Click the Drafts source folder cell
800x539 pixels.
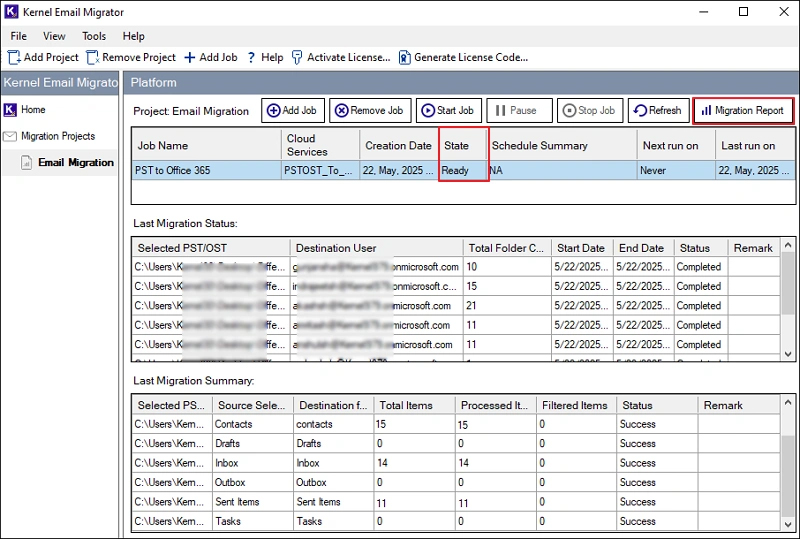click(253, 444)
